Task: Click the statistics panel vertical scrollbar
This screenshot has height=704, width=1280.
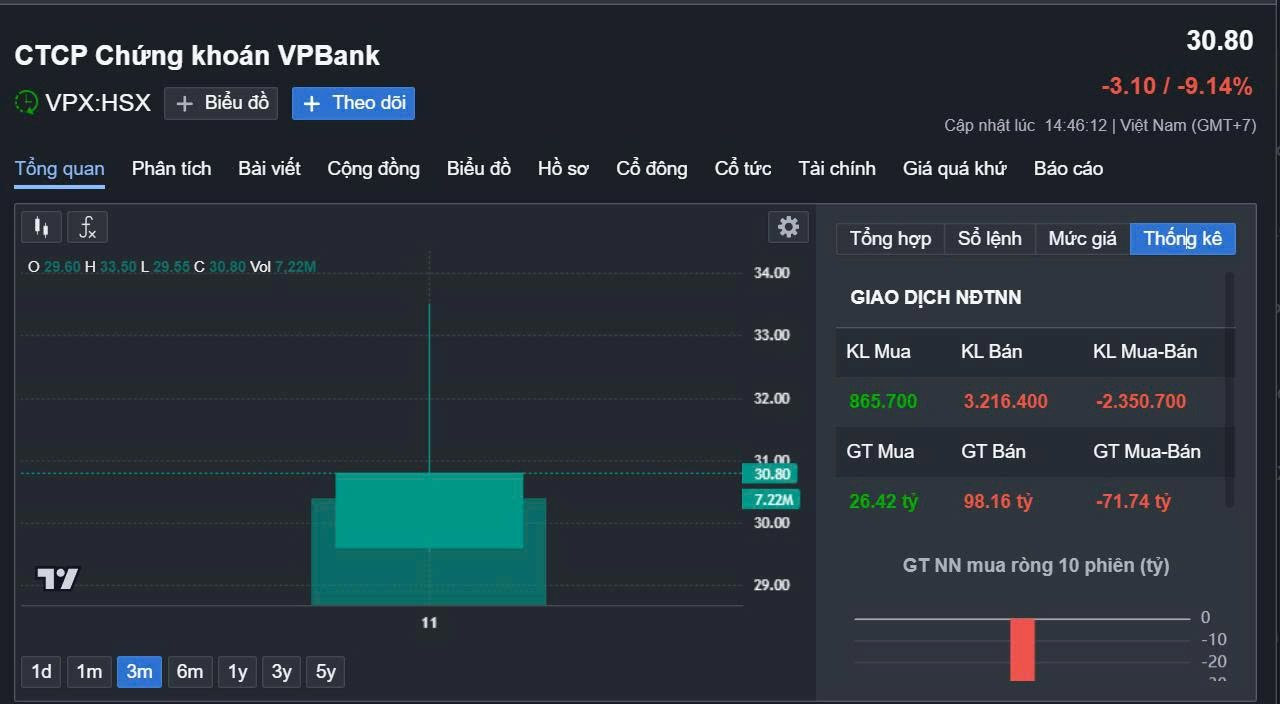Action: [x=1229, y=390]
